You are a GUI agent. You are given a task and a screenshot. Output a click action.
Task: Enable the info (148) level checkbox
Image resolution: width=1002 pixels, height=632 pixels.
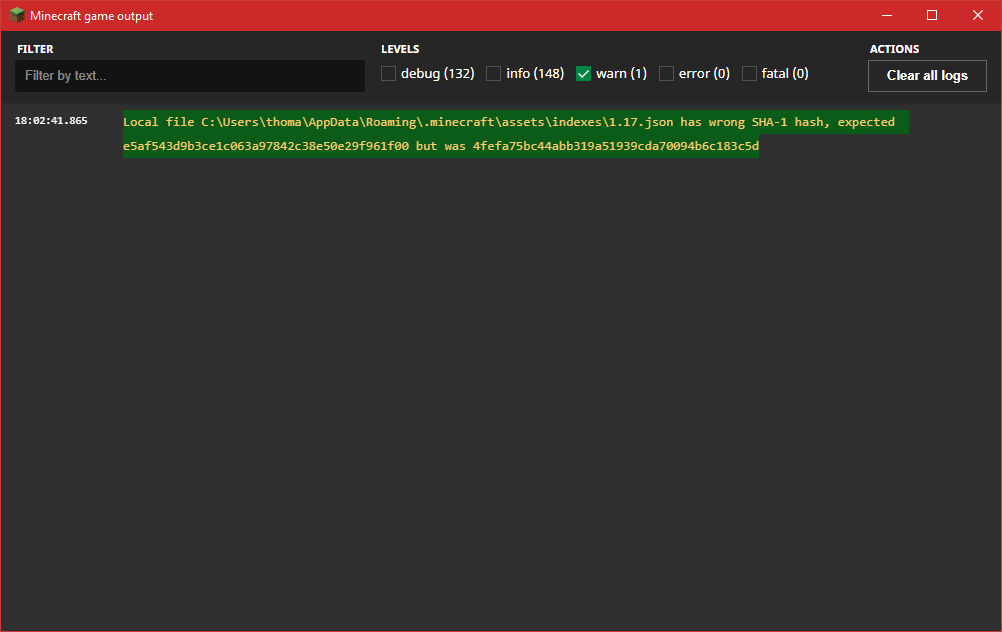tap(493, 73)
